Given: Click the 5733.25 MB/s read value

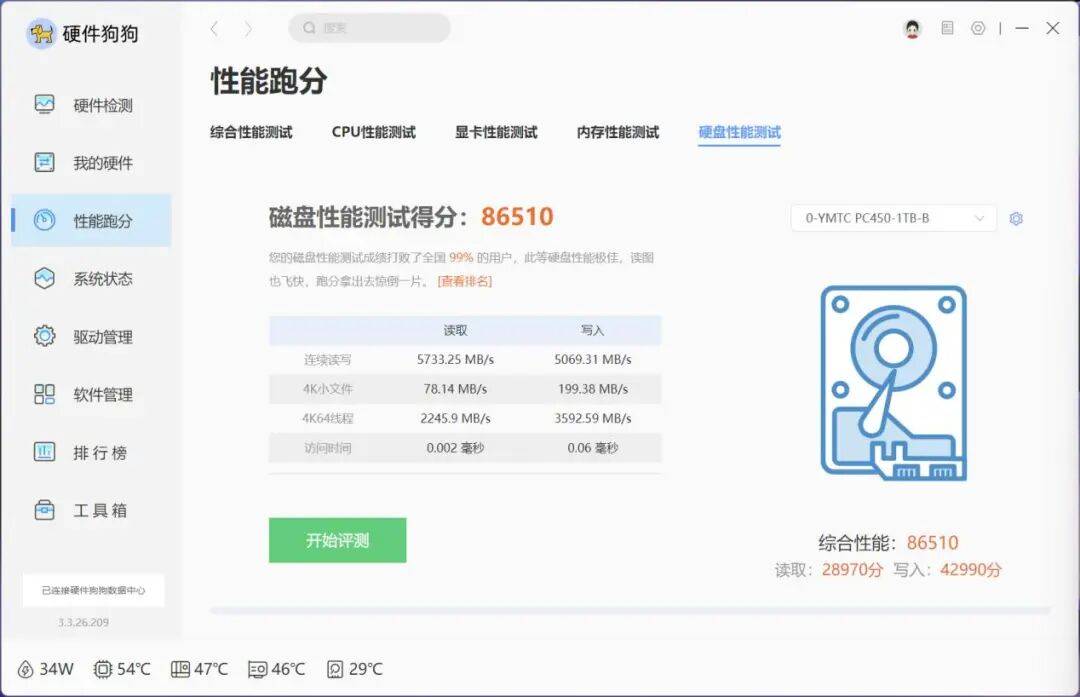Looking at the screenshot, I should (x=455, y=360).
